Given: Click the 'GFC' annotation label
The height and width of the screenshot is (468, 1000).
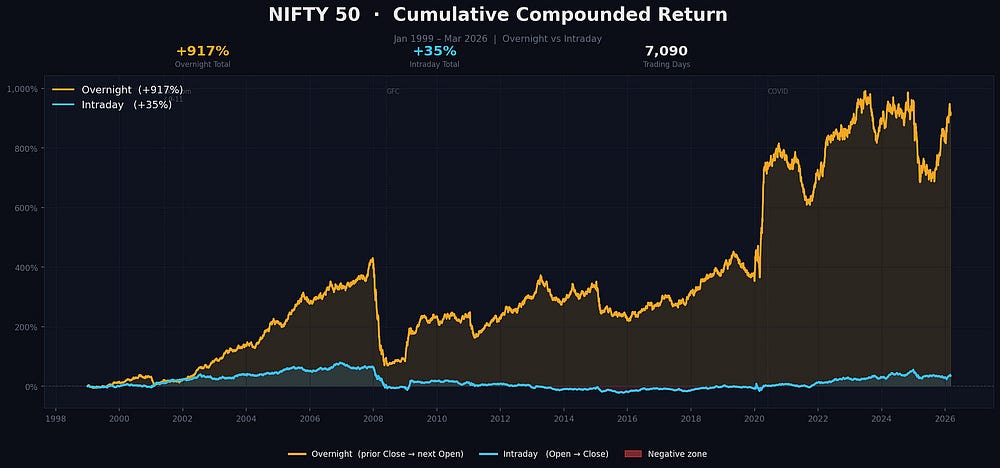Looking at the screenshot, I should (x=392, y=91).
